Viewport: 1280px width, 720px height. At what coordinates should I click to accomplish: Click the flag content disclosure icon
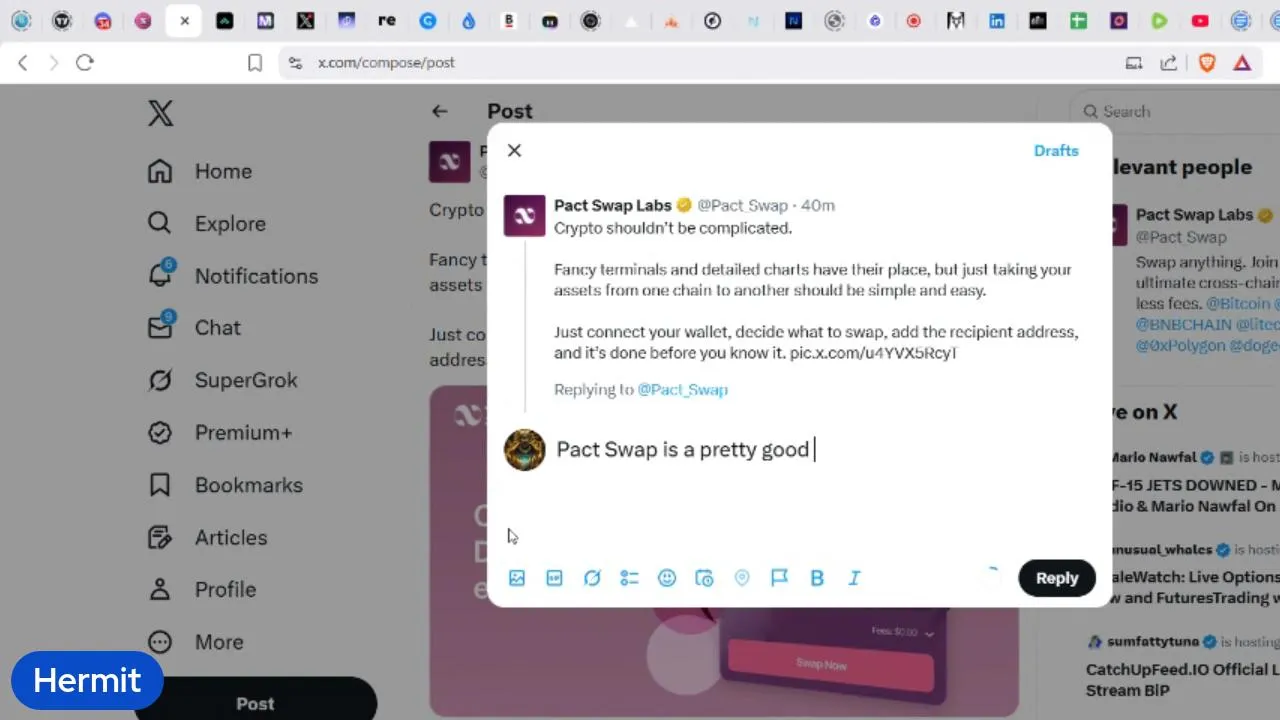click(x=779, y=578)
